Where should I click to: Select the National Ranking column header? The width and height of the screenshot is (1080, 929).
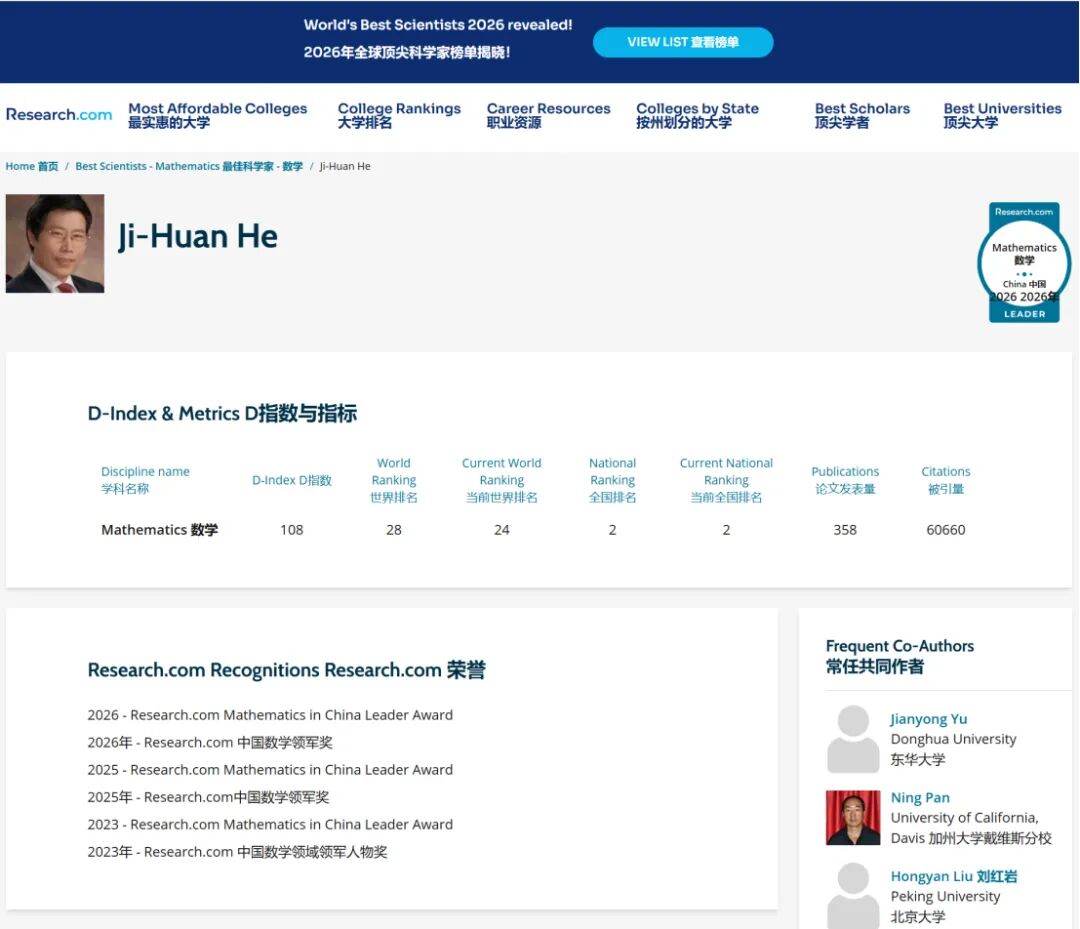(x=612, y=480)
